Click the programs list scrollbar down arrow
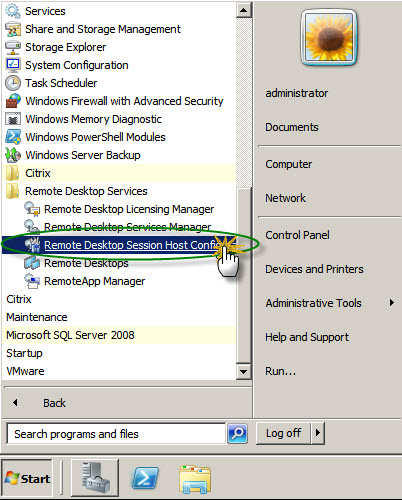 (244, 371)
